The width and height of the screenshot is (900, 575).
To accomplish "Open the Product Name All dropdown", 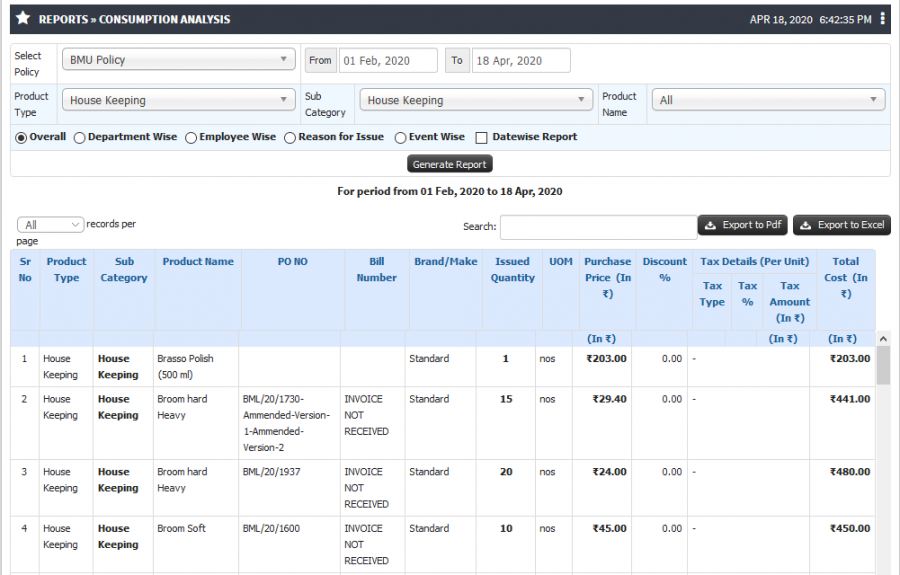I will coord(769,100).
